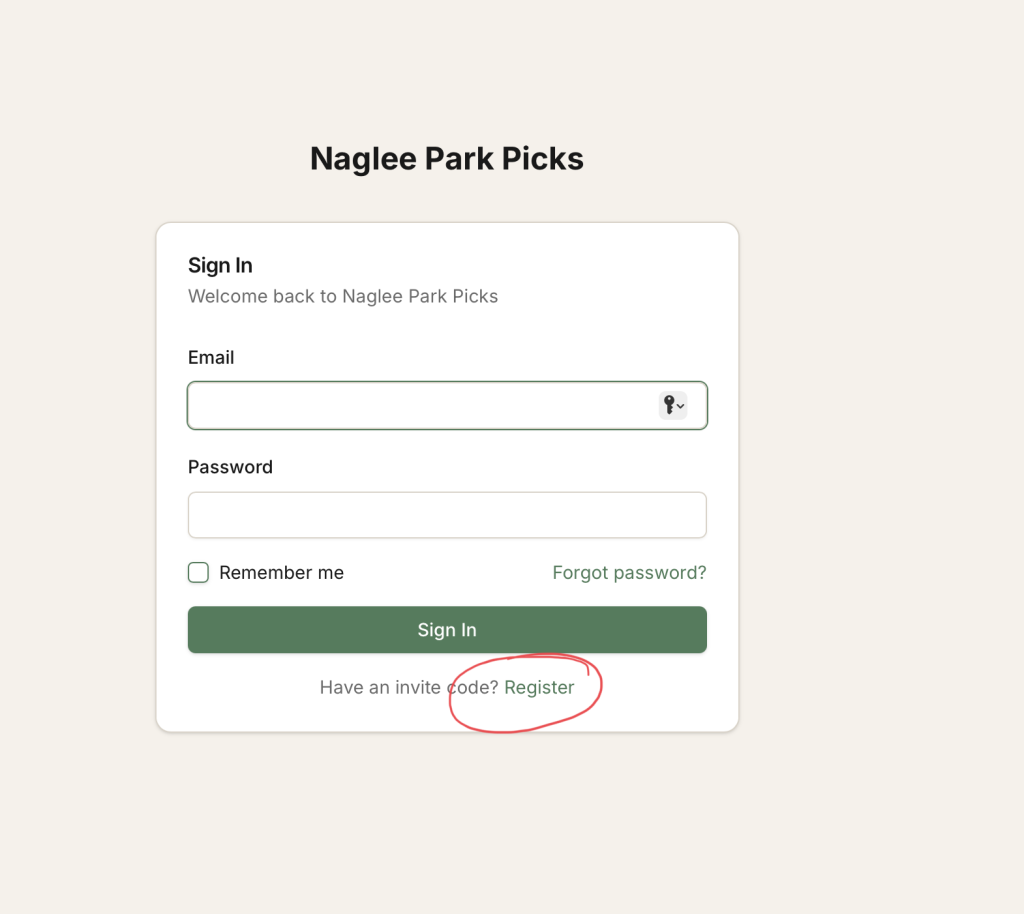1024x914 pixels.
Task: Click the "Remember me" label text
Action: pyautogui.click(x=281, y=573)
